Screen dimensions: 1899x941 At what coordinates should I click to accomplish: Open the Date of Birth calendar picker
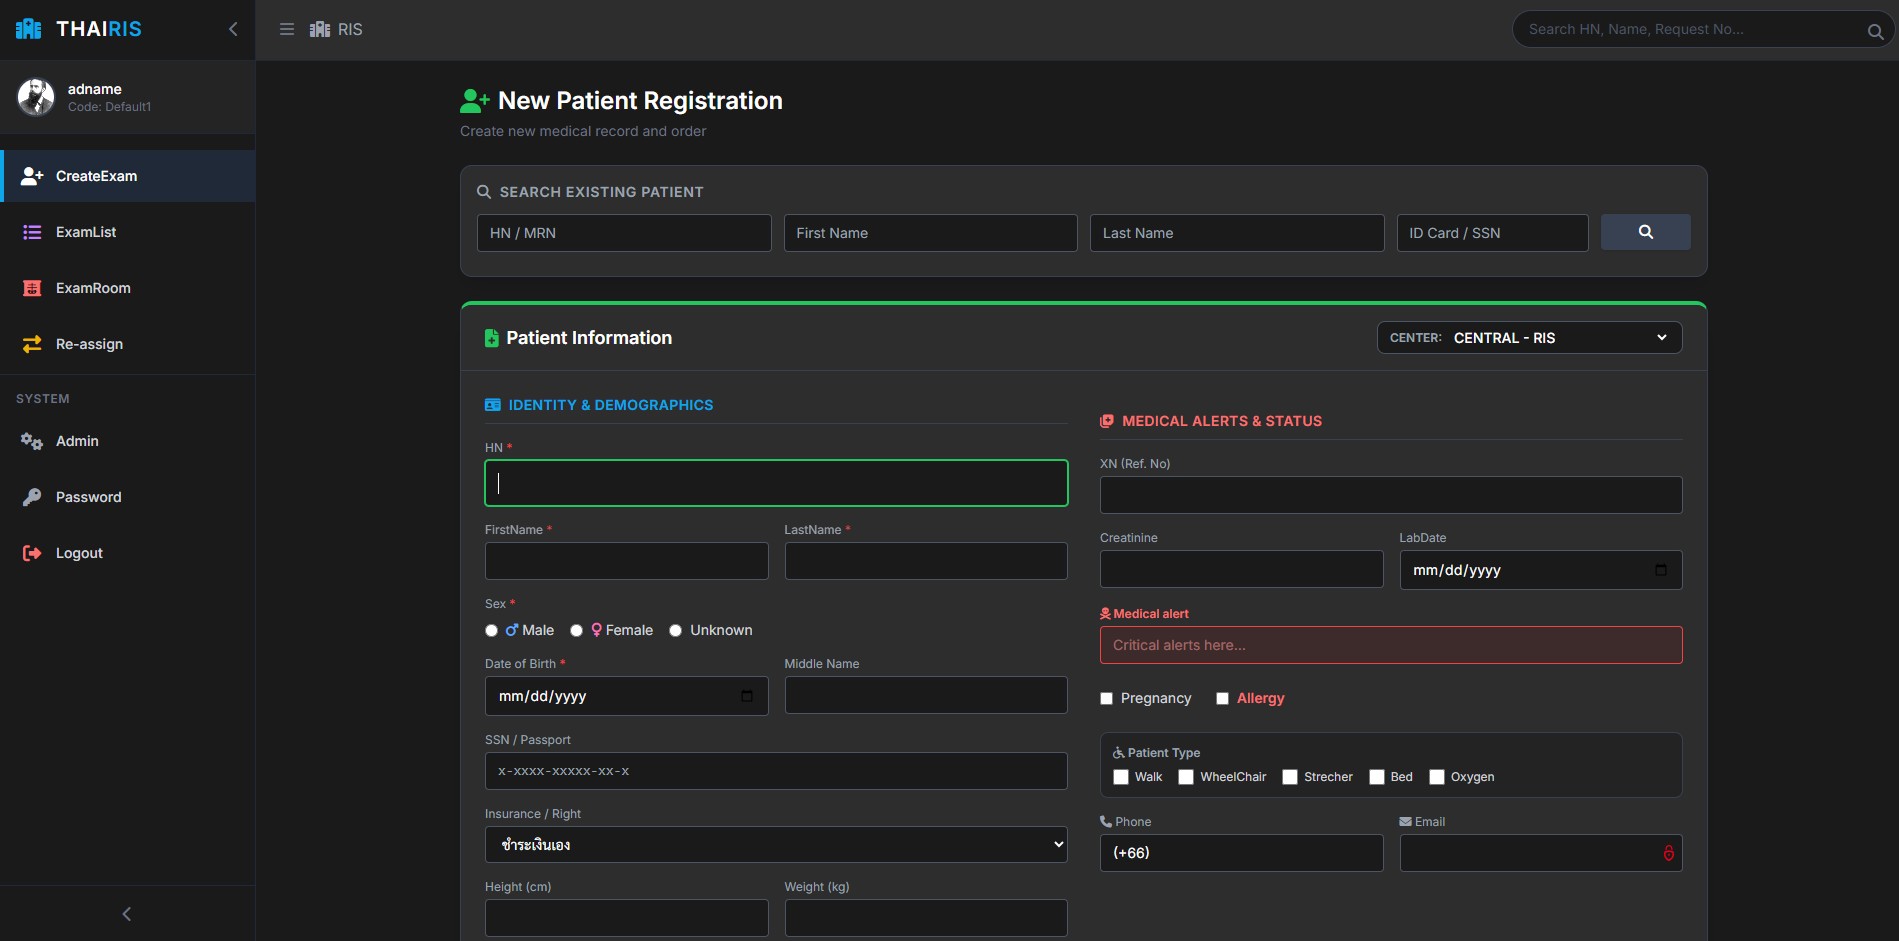pos(747,696)
